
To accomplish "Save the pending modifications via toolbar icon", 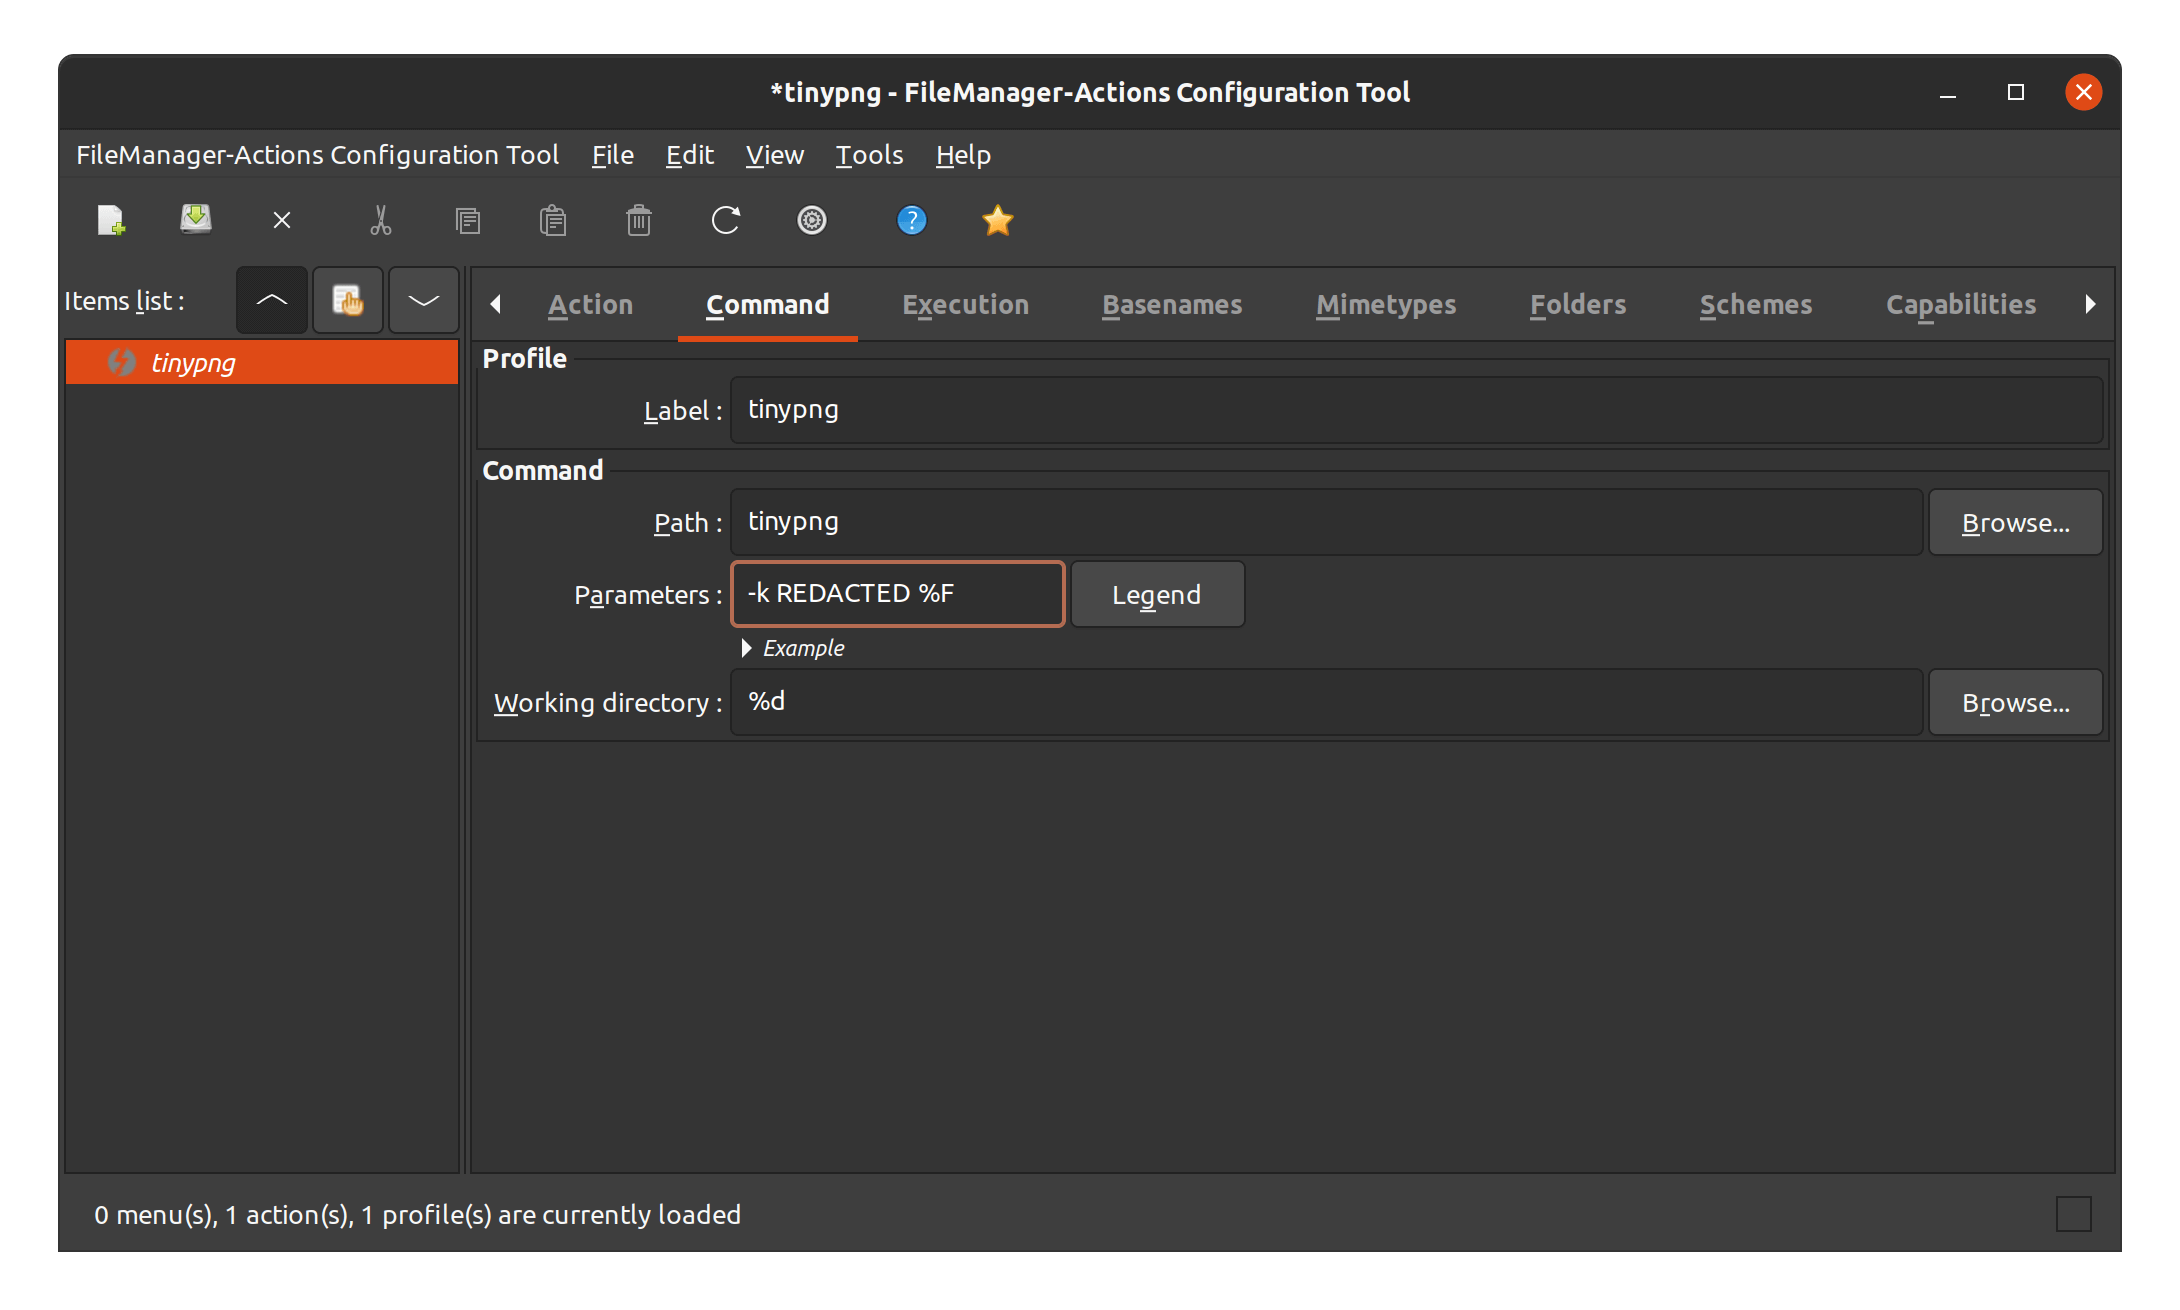I will coord(196,220).
